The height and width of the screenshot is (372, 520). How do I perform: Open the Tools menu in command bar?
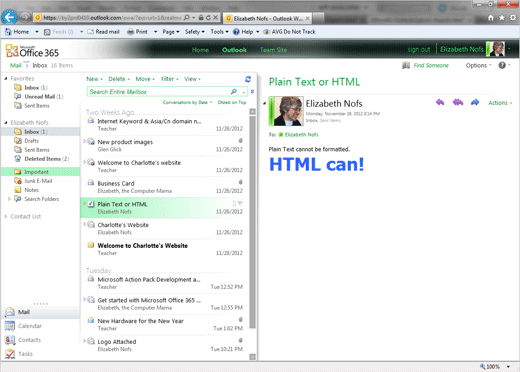pyautogui.click(x=219, y=32)
